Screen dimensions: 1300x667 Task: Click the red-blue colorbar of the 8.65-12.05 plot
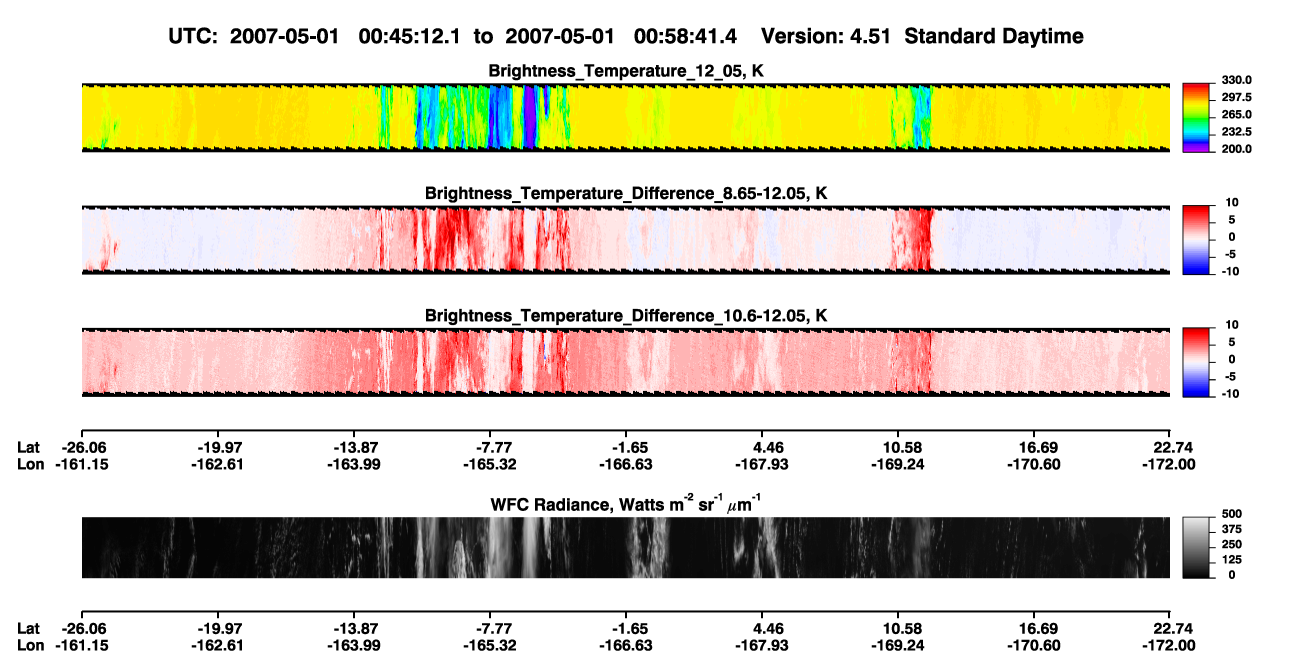pos(1196,239)
